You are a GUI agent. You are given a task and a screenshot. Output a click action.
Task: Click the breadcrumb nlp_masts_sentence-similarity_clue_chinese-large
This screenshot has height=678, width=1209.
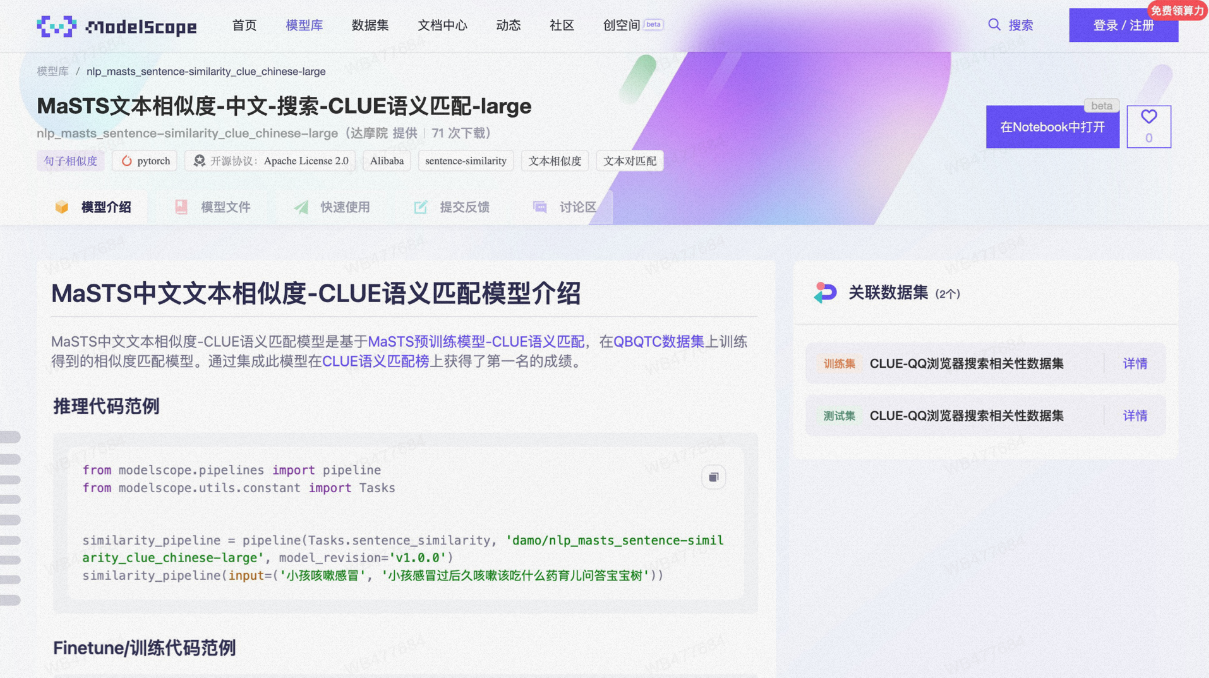tap(206, 71)
